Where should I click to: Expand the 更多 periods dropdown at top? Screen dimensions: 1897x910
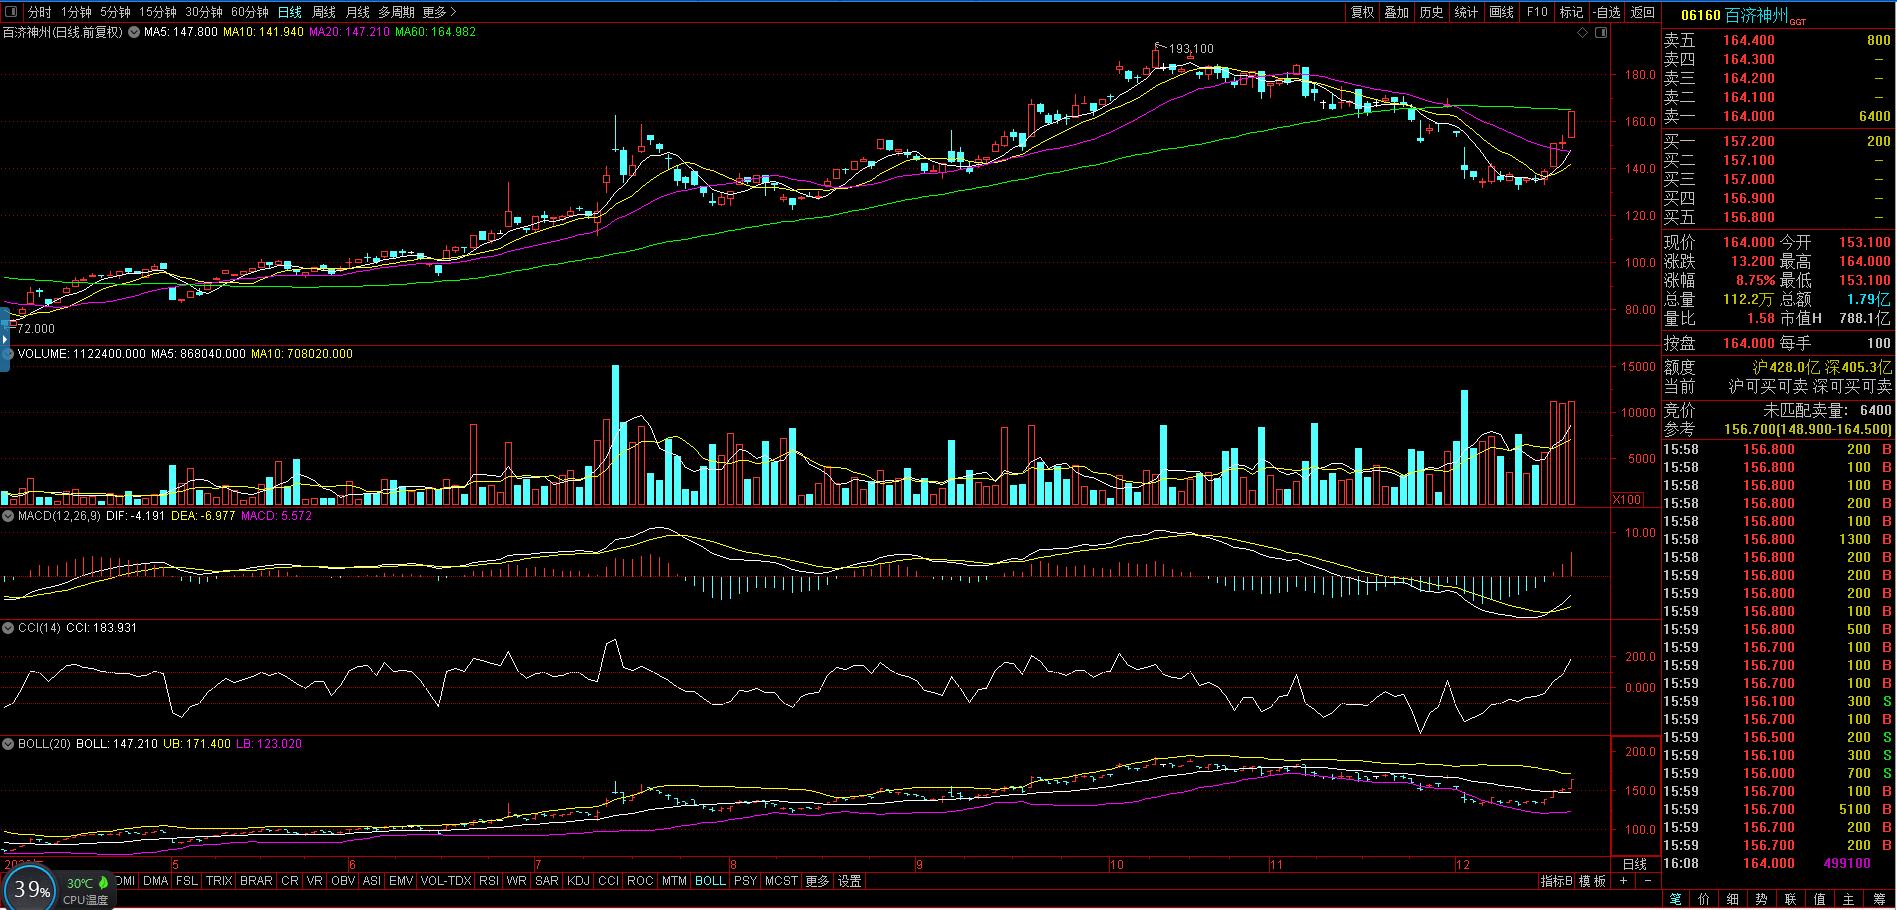[439, 12]
